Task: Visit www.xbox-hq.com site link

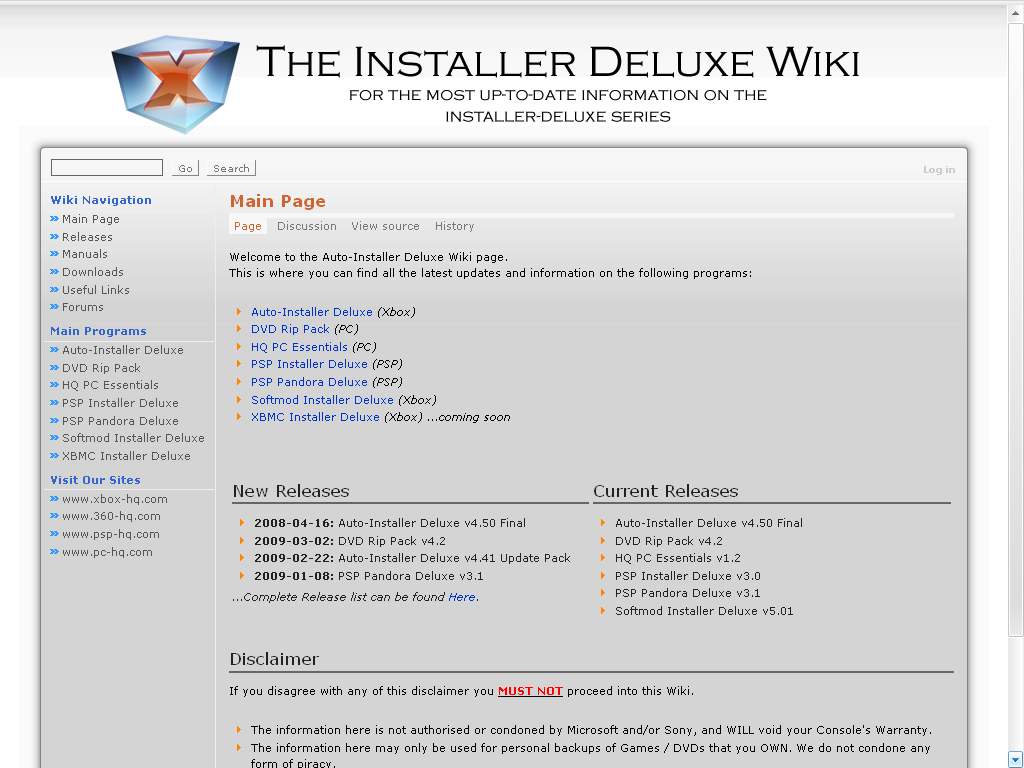Action: [x=115, y=499]
